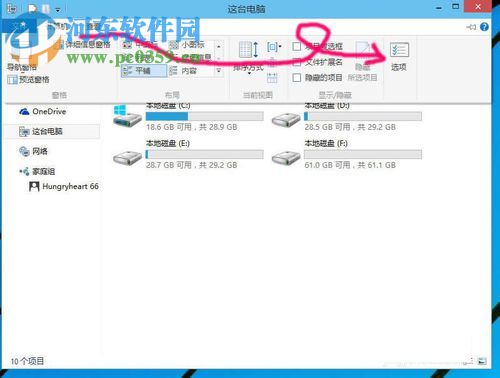Click the E: drive usage bar

point(205,154)
